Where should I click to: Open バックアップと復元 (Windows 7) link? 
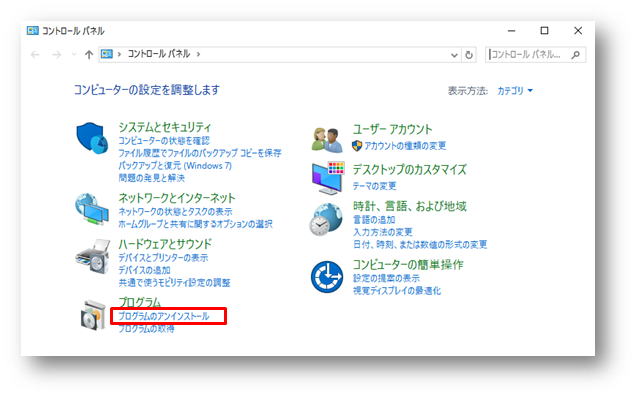(175, 166)
